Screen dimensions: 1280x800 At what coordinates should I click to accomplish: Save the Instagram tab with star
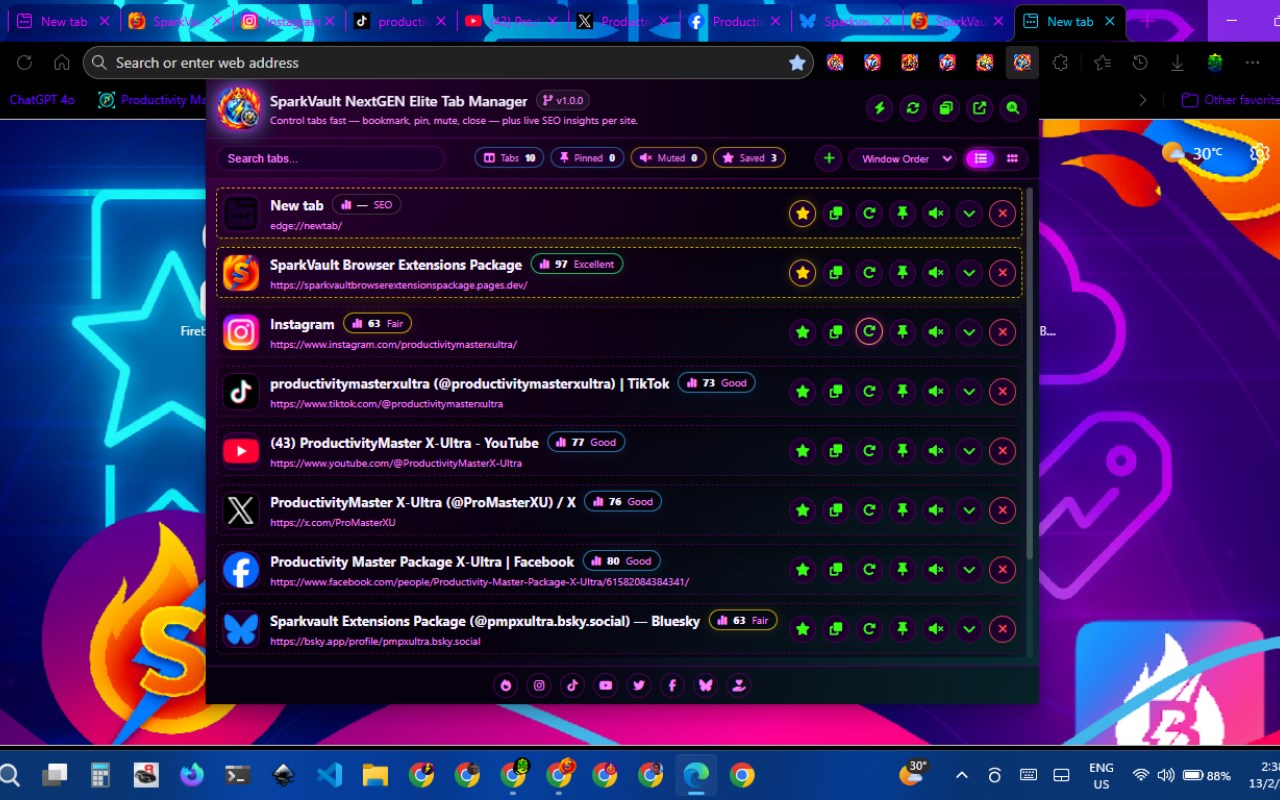(x=802, y=332)
